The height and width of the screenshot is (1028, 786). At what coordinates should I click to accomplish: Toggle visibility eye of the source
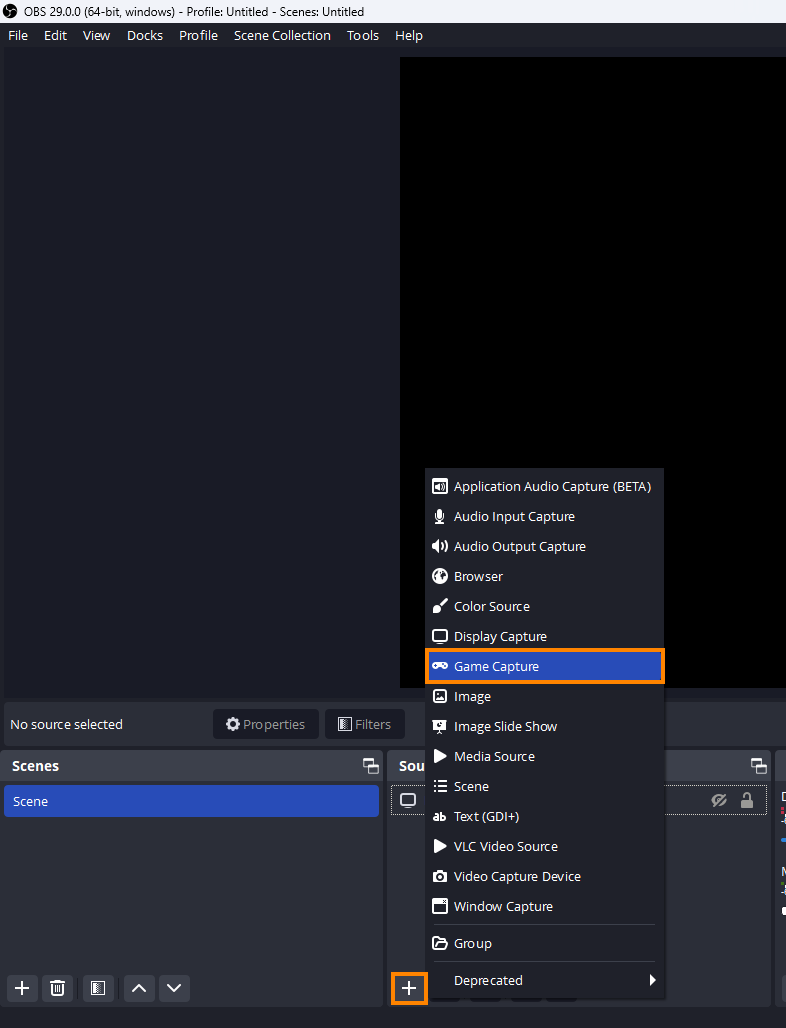(719, 801)
